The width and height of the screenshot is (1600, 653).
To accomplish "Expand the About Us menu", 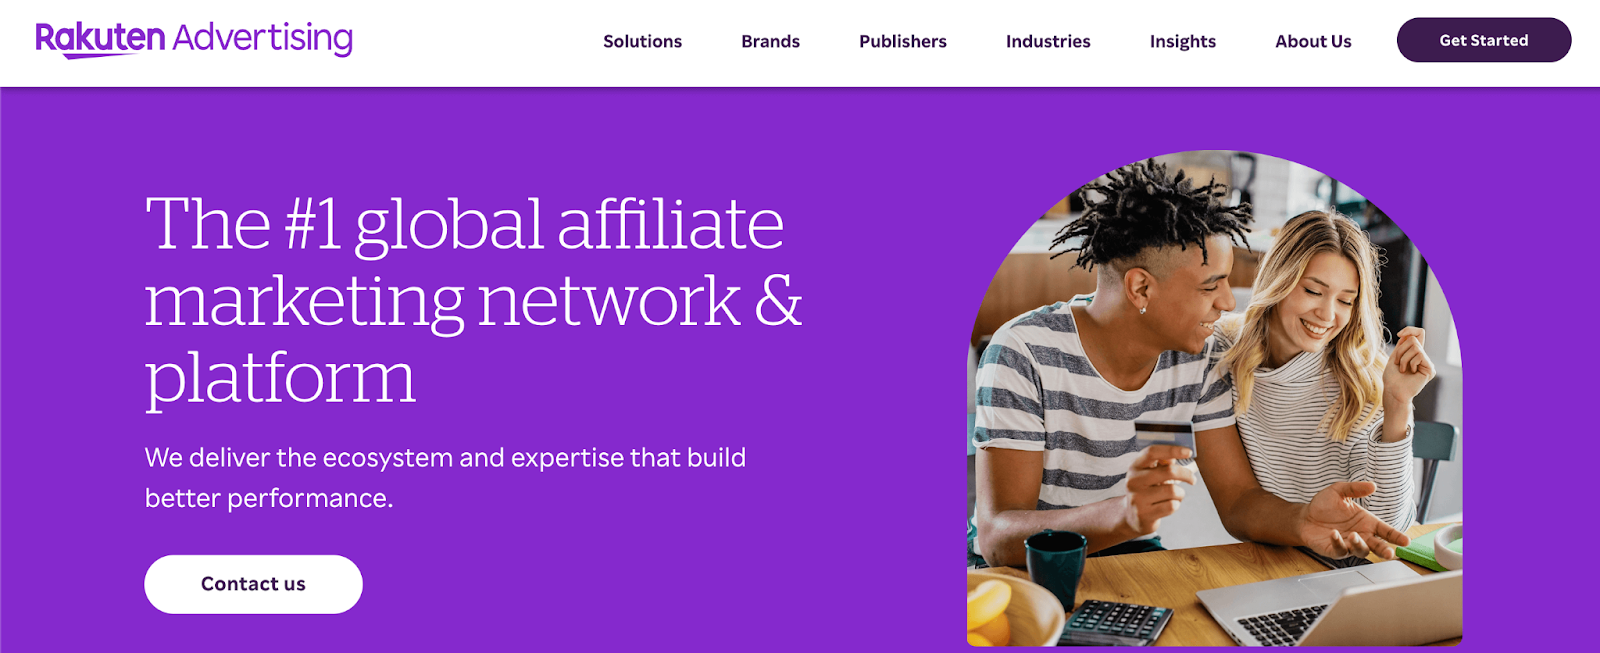I will 1313,41.
